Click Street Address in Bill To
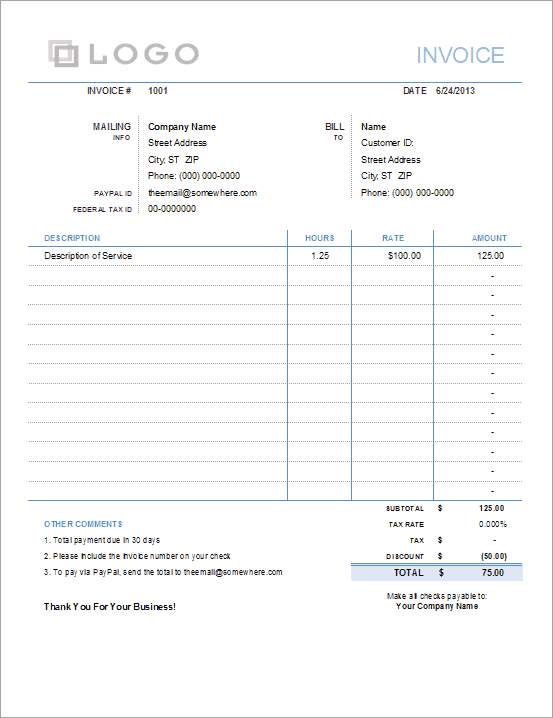Image resolution: width=553 pixels, height=718 pixels. pos(390,160)
